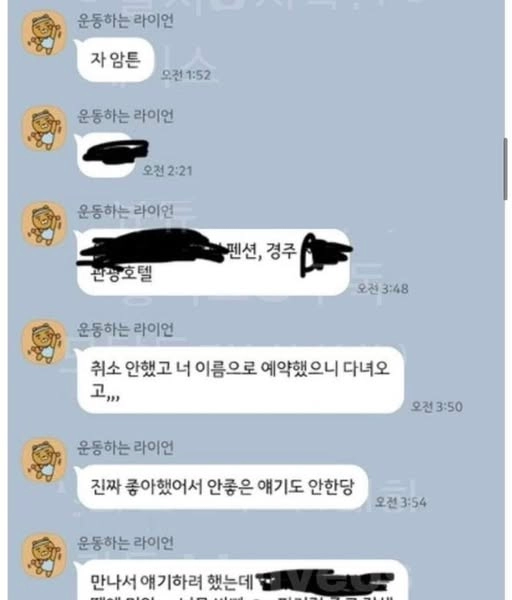Click the timestamp 오전 3:54
This screenshot has width=512, height=600.
(401, 502)
